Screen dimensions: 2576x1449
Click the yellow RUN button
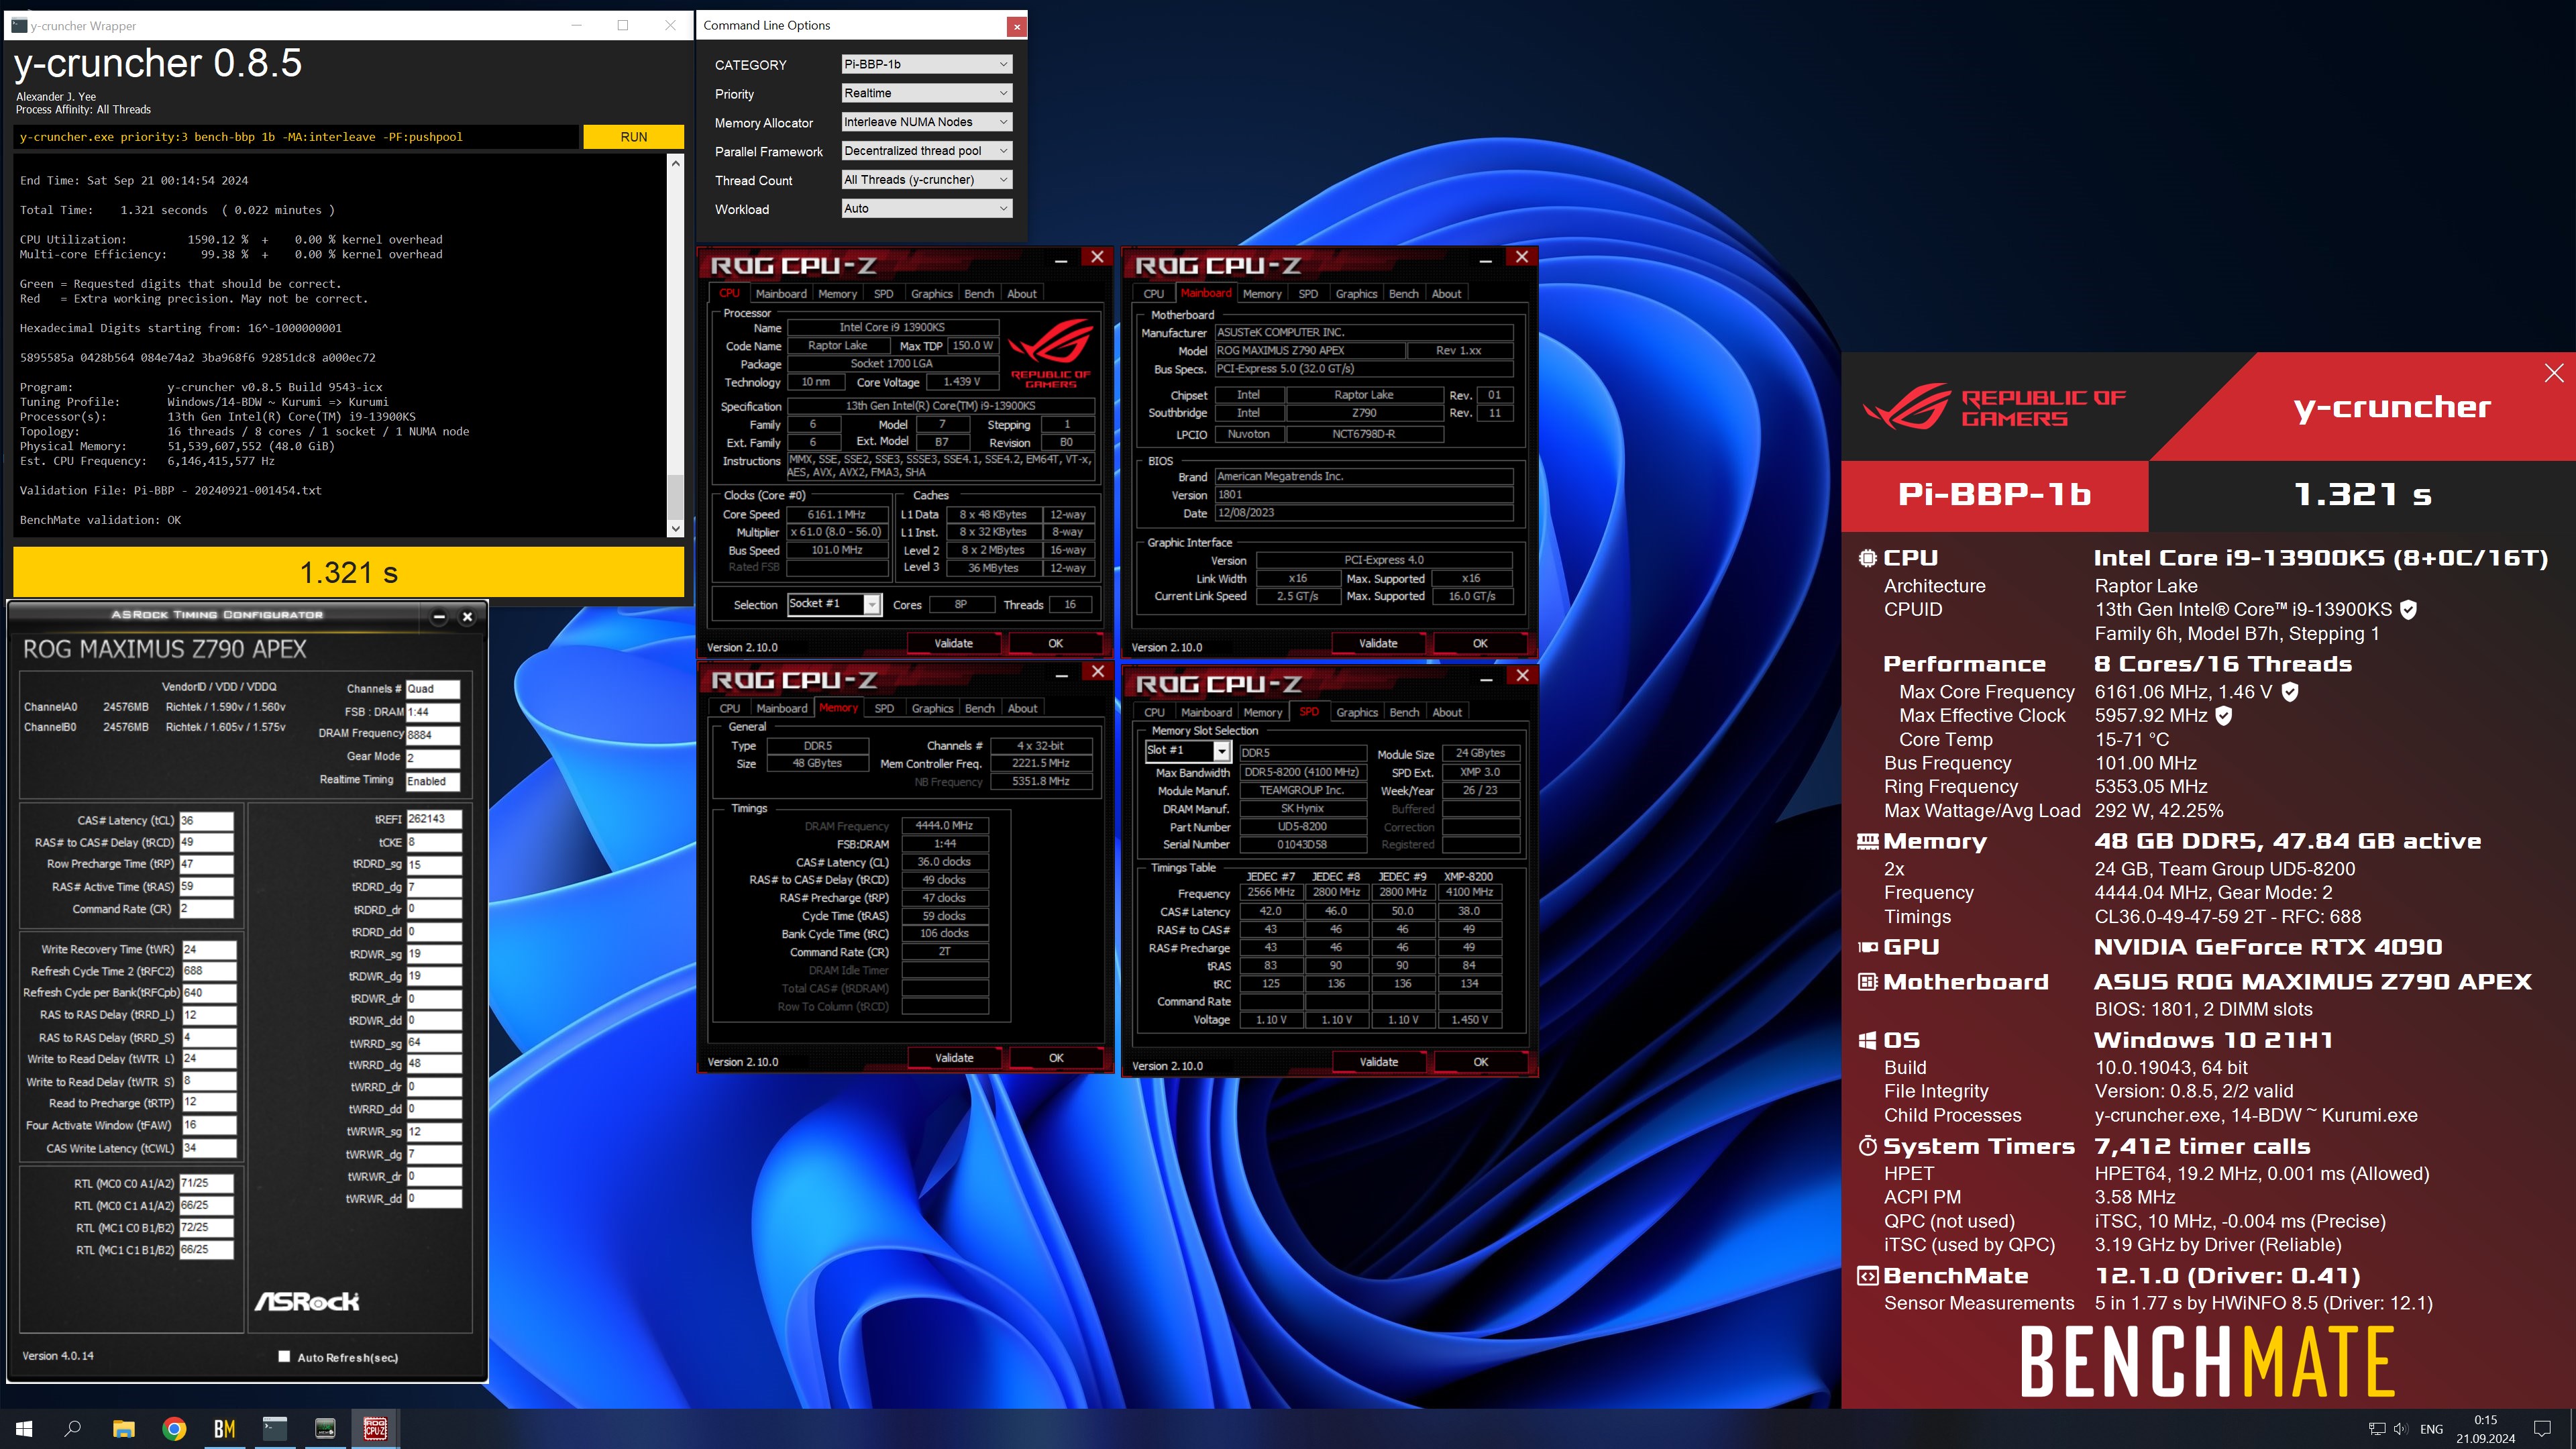tap(633, 137)
